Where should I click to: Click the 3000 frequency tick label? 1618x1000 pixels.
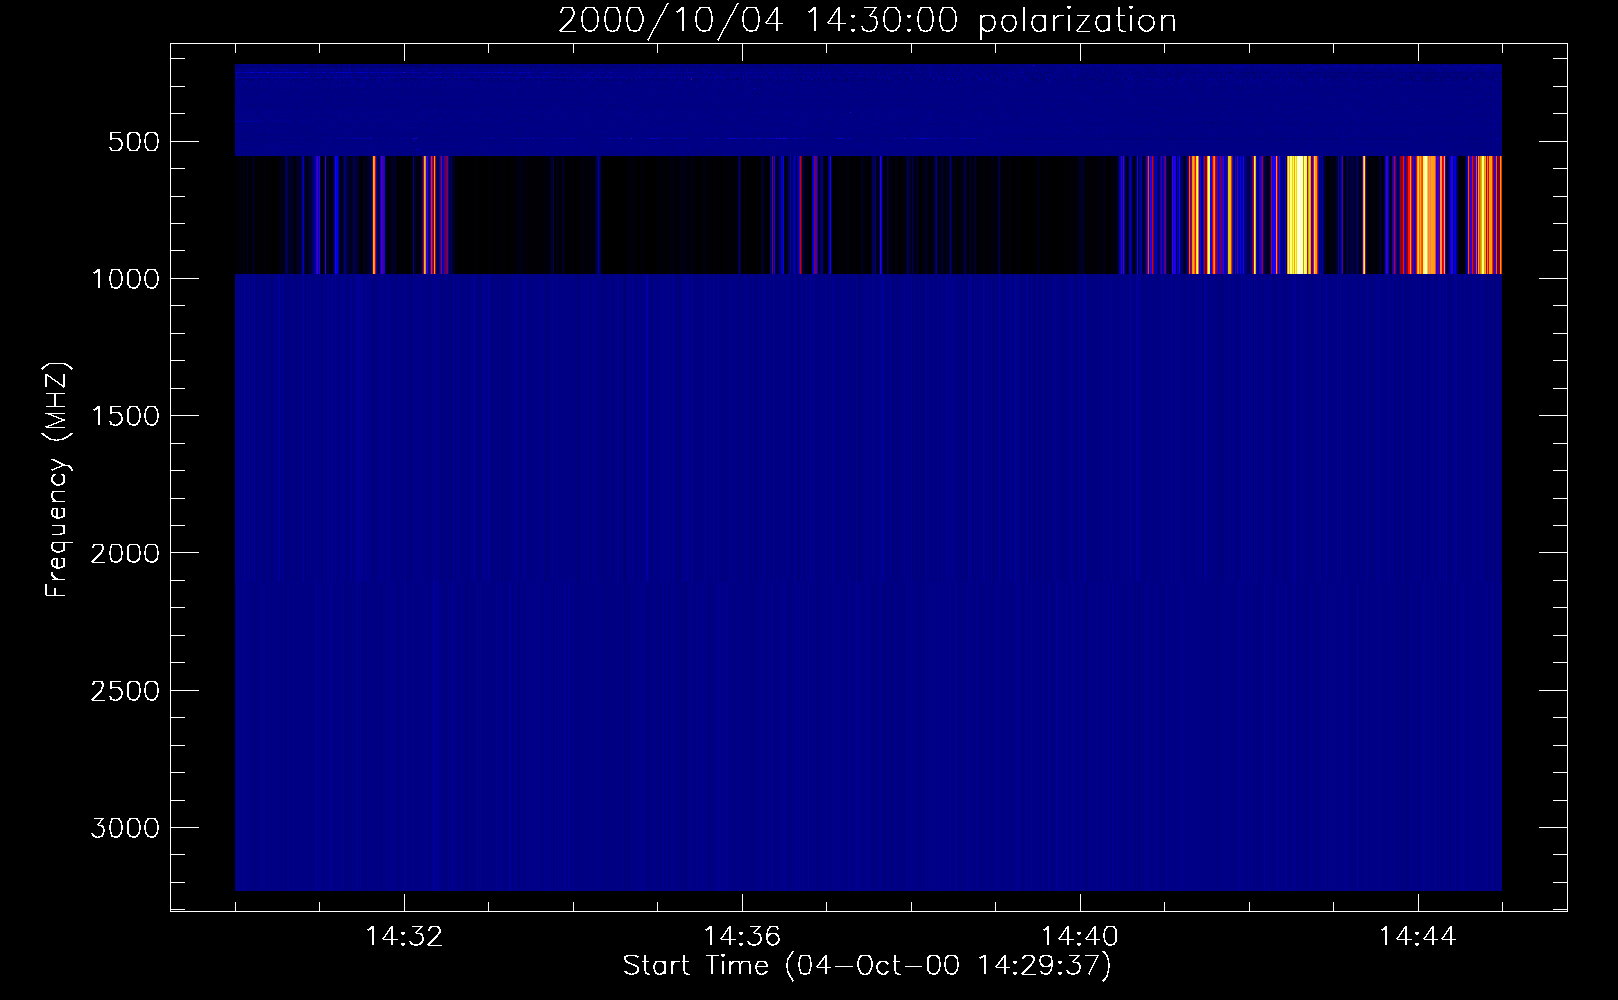coord(125,828)
